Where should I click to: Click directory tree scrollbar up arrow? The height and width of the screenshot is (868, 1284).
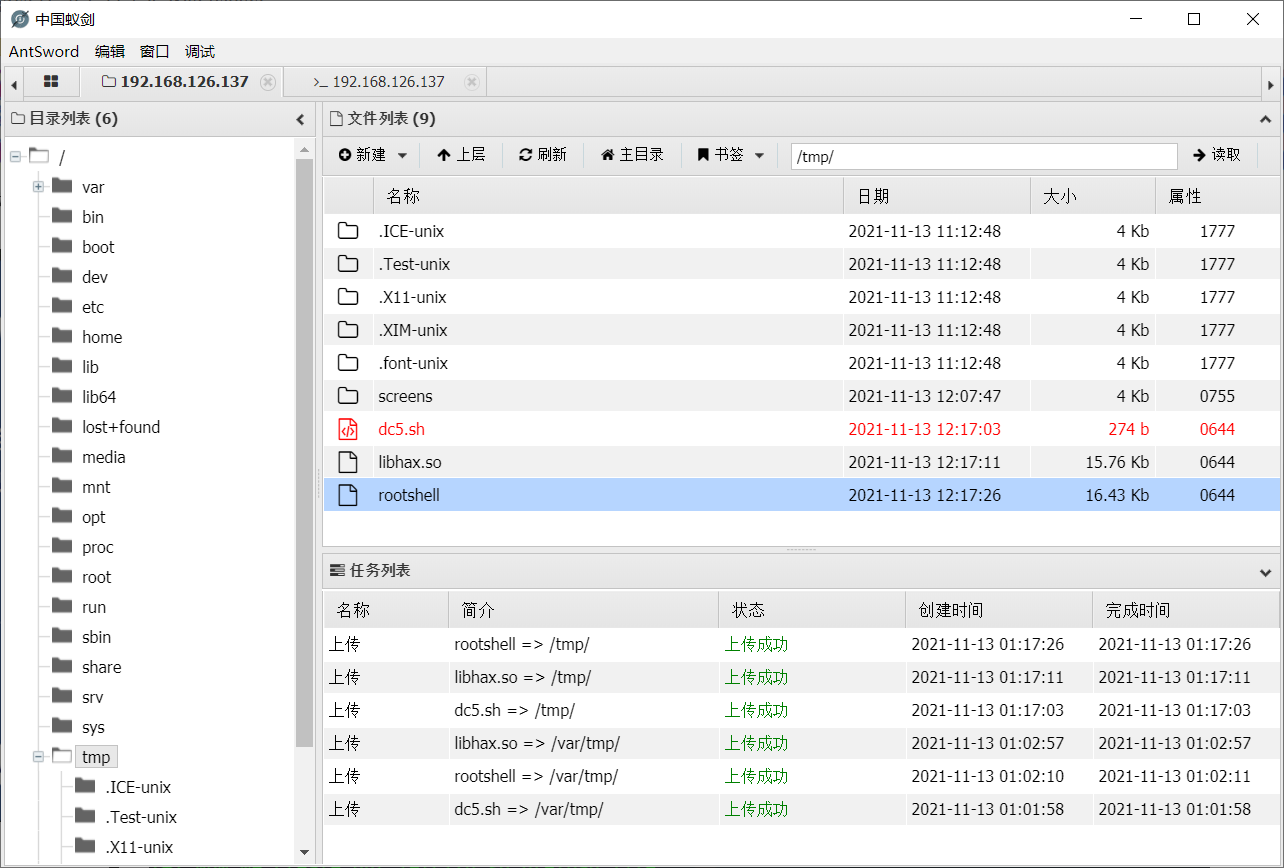(x=305, y=149)
